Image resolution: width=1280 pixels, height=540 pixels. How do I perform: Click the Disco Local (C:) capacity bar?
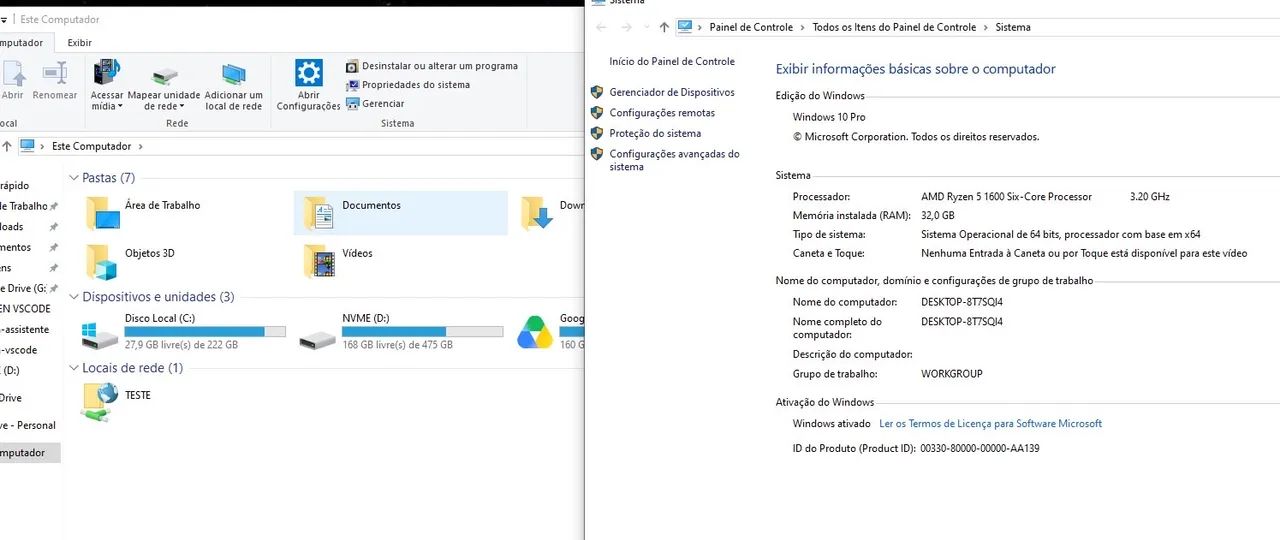pos(205,331)
